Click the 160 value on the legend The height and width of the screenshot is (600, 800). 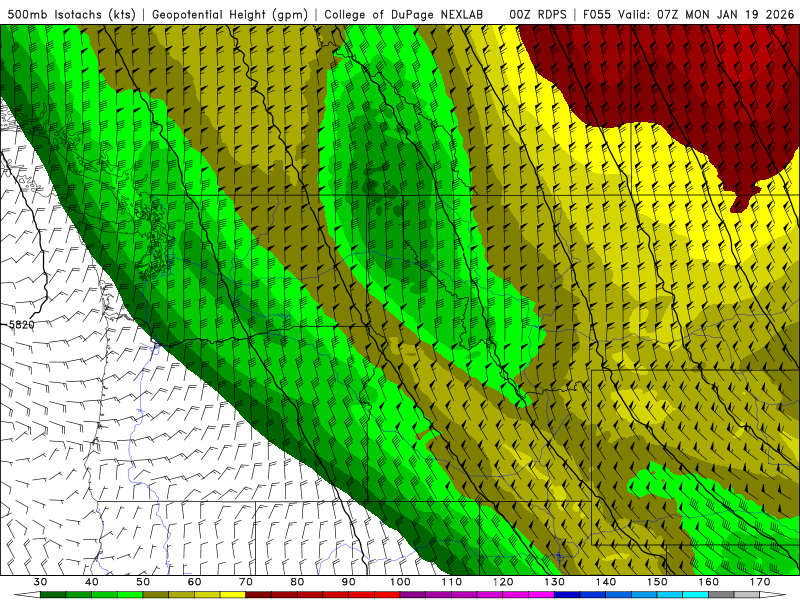click(x=709, y=582)
